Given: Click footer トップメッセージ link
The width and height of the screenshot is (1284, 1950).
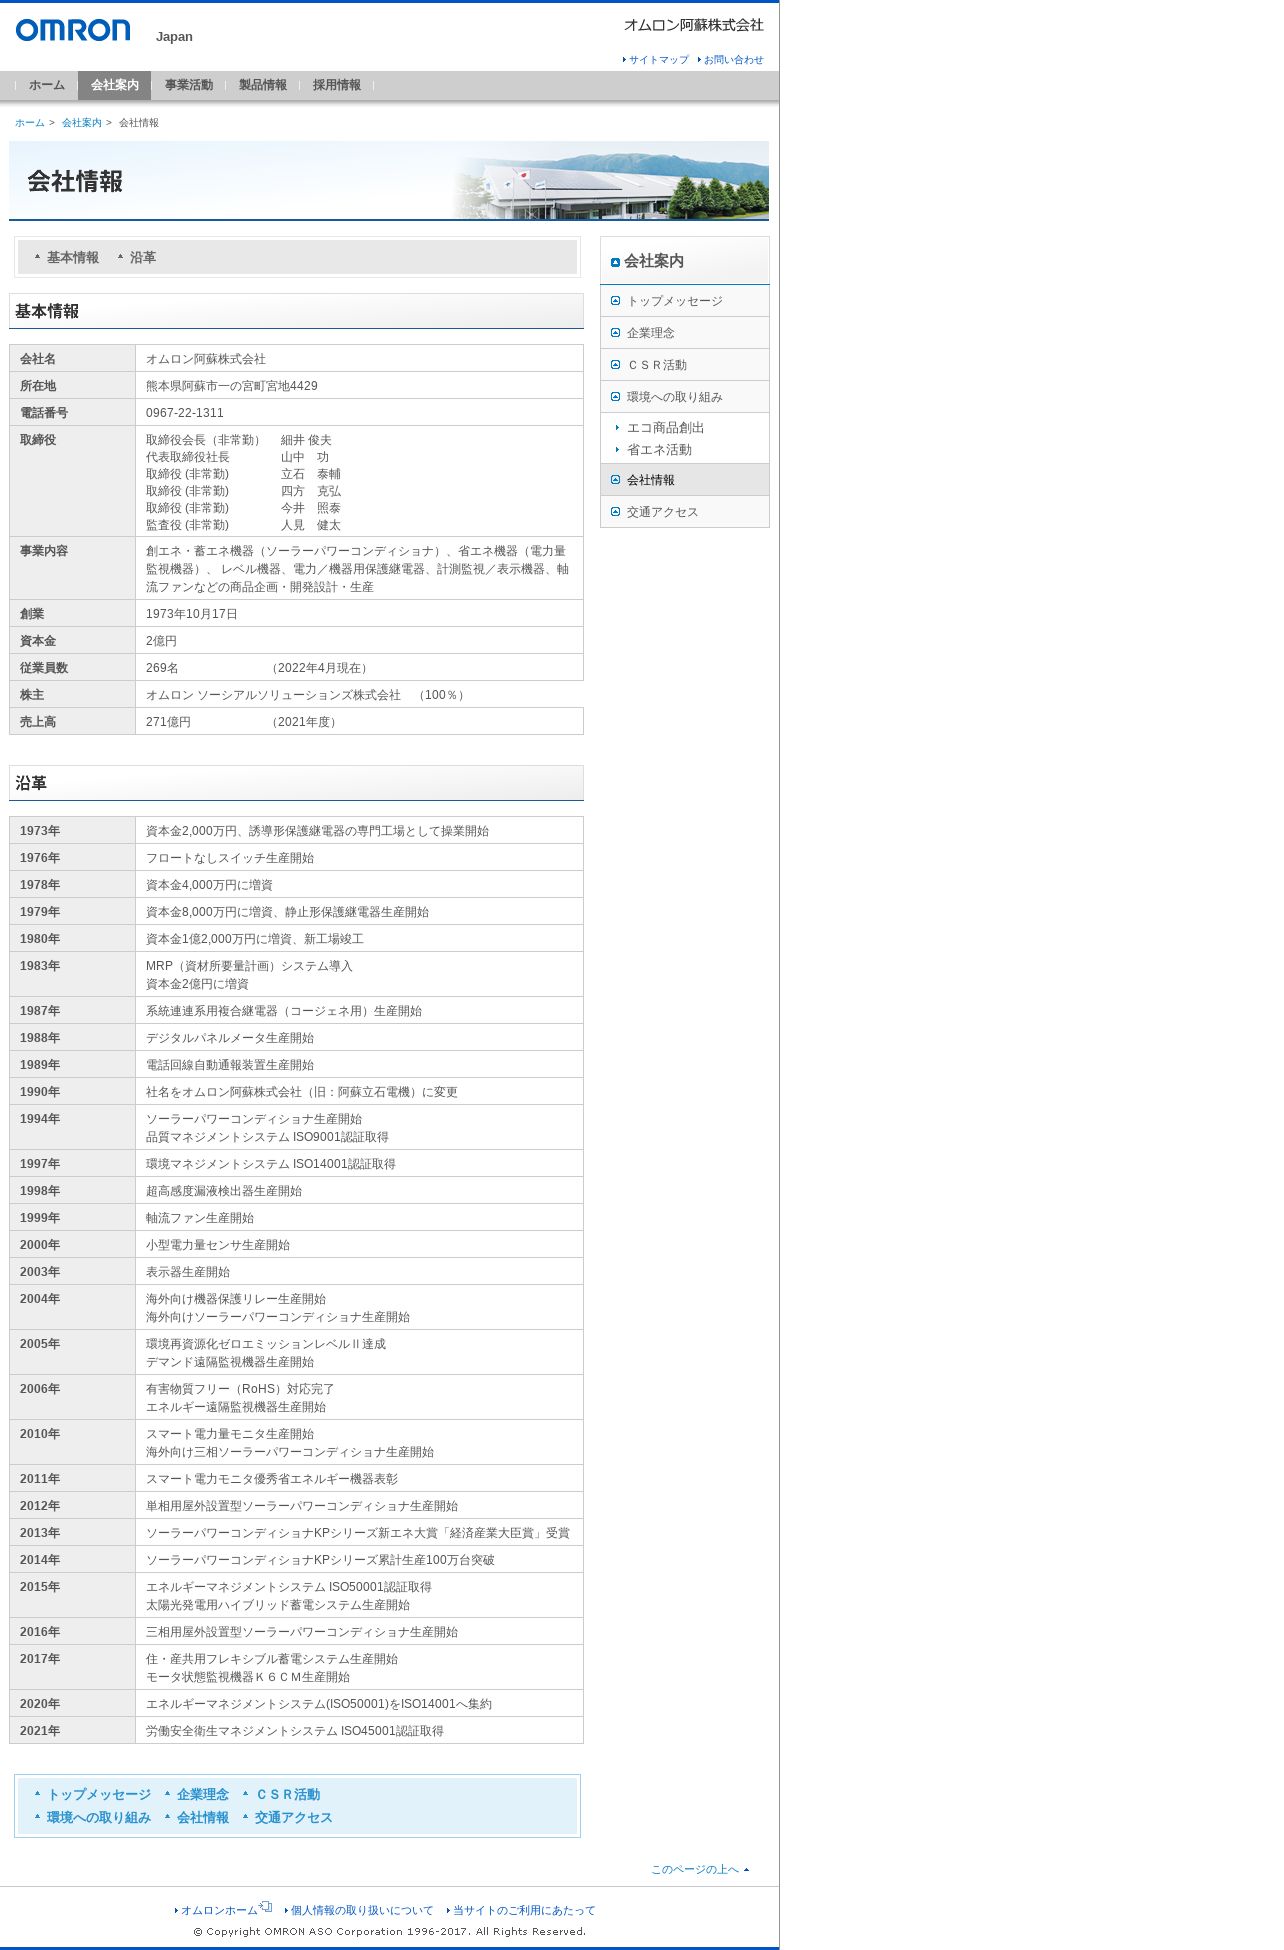Looking at the screenshot, I should tap(99, 1794).
